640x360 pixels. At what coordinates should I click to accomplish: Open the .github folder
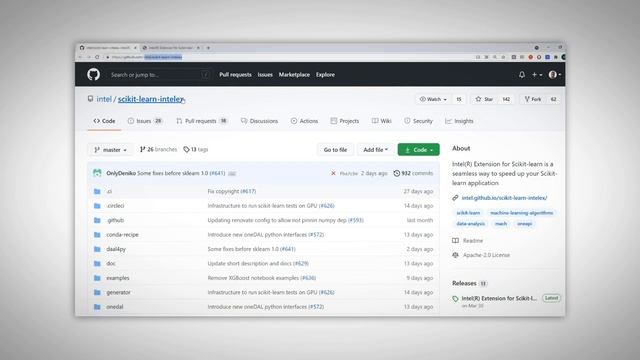(115, 220)
